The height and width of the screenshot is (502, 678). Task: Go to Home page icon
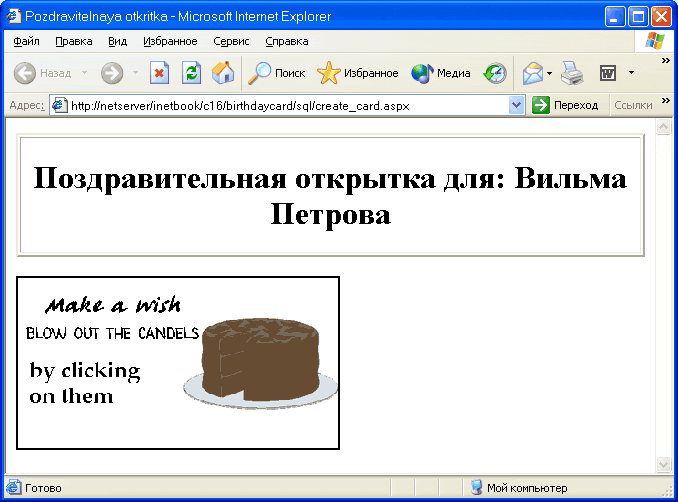[x=223, y=73]
